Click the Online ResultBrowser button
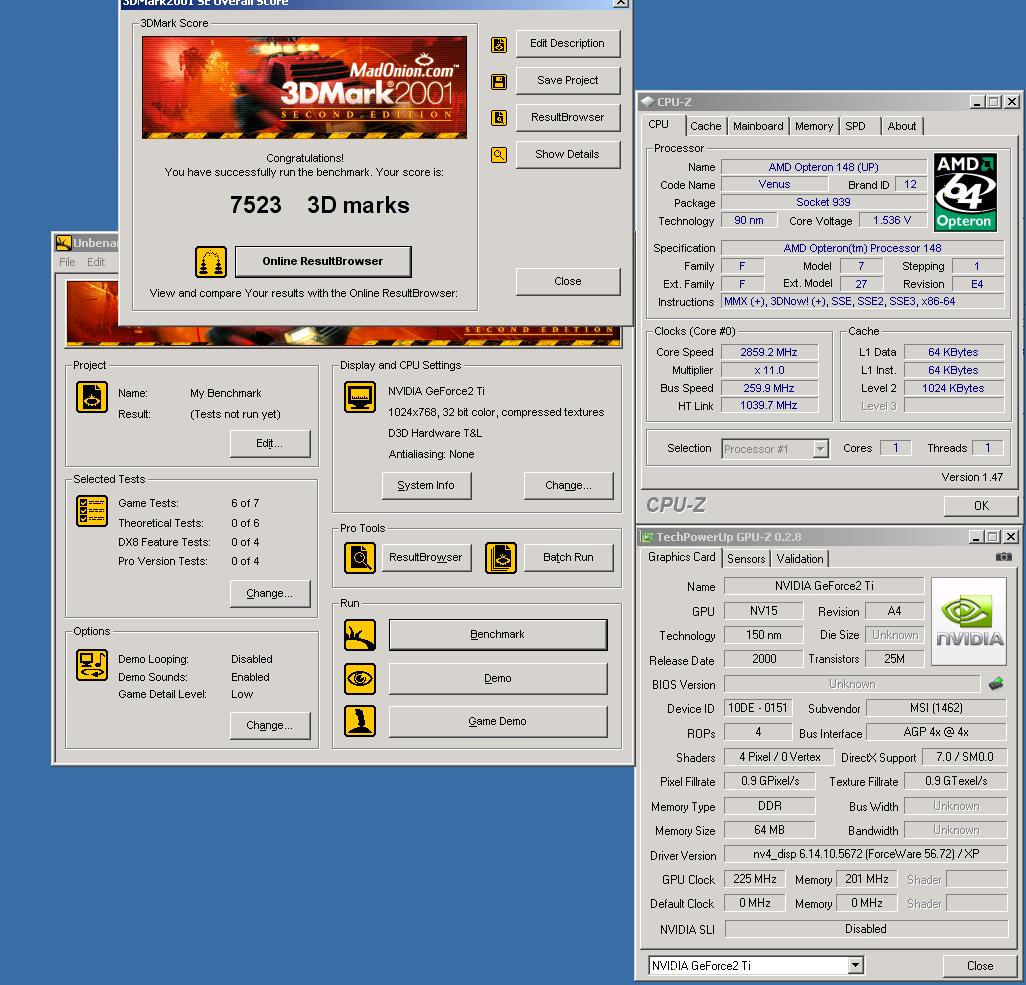The height and width of the screenshot is (985, 1026). click(323, 261)
